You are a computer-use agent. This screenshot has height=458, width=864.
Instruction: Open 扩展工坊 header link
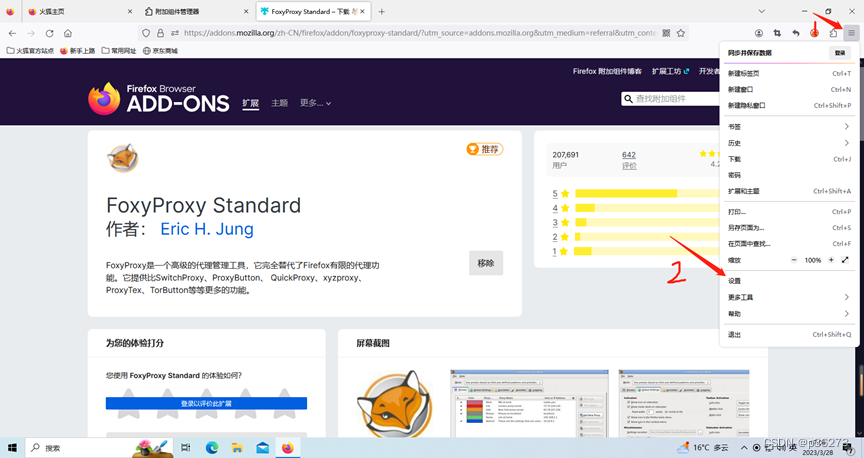click(670, 71)
